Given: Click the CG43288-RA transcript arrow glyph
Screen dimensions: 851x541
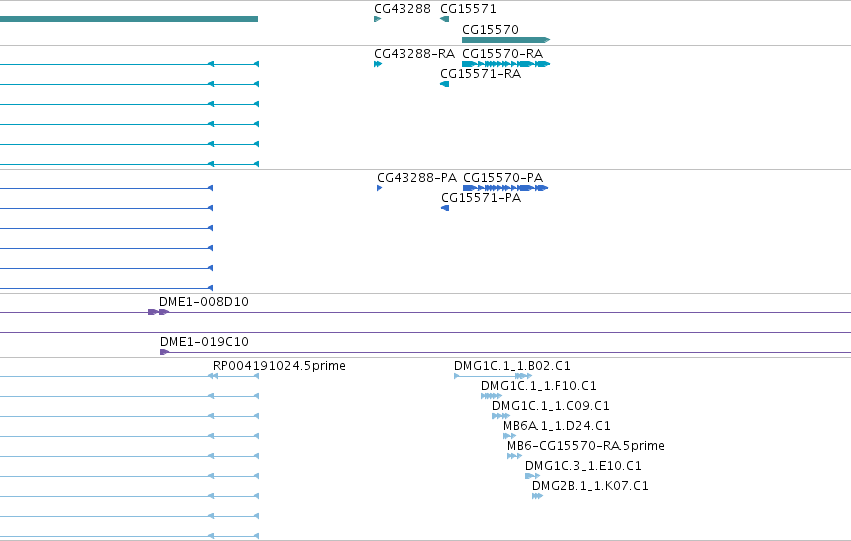Looking at the screenshot, I should coord(378,64).
